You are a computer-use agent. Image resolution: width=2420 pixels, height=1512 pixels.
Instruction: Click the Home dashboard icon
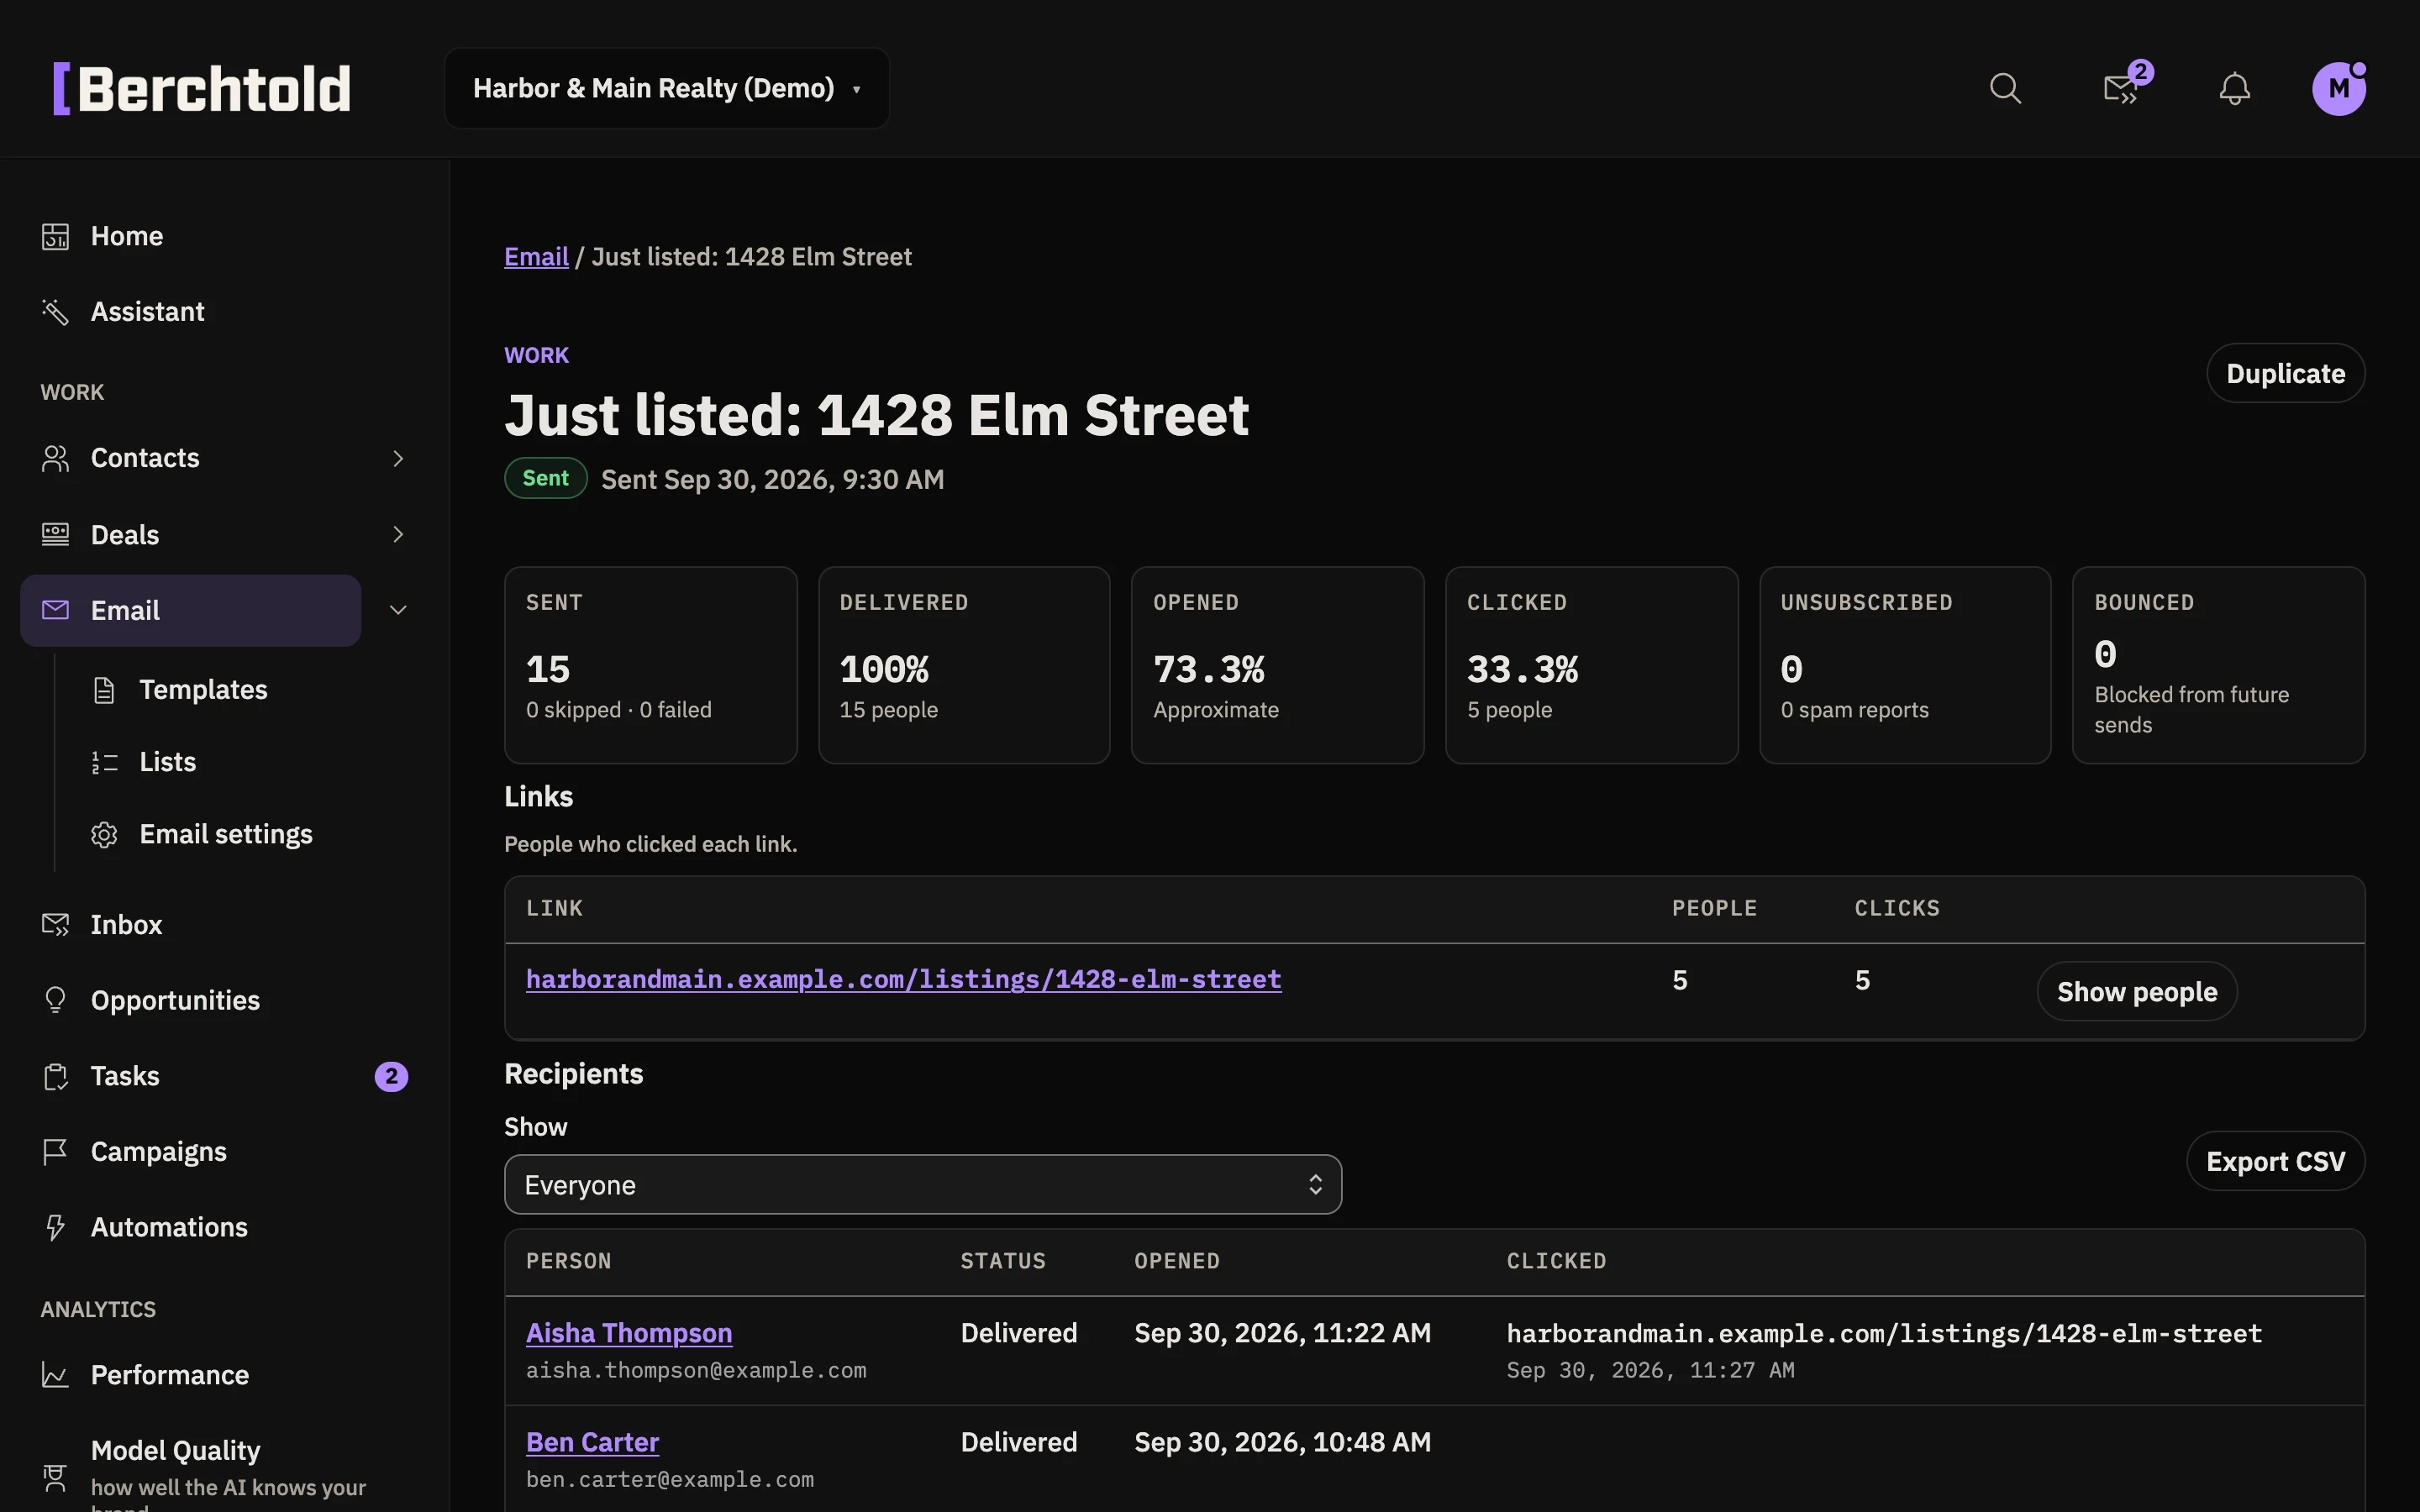click(55, 236)
